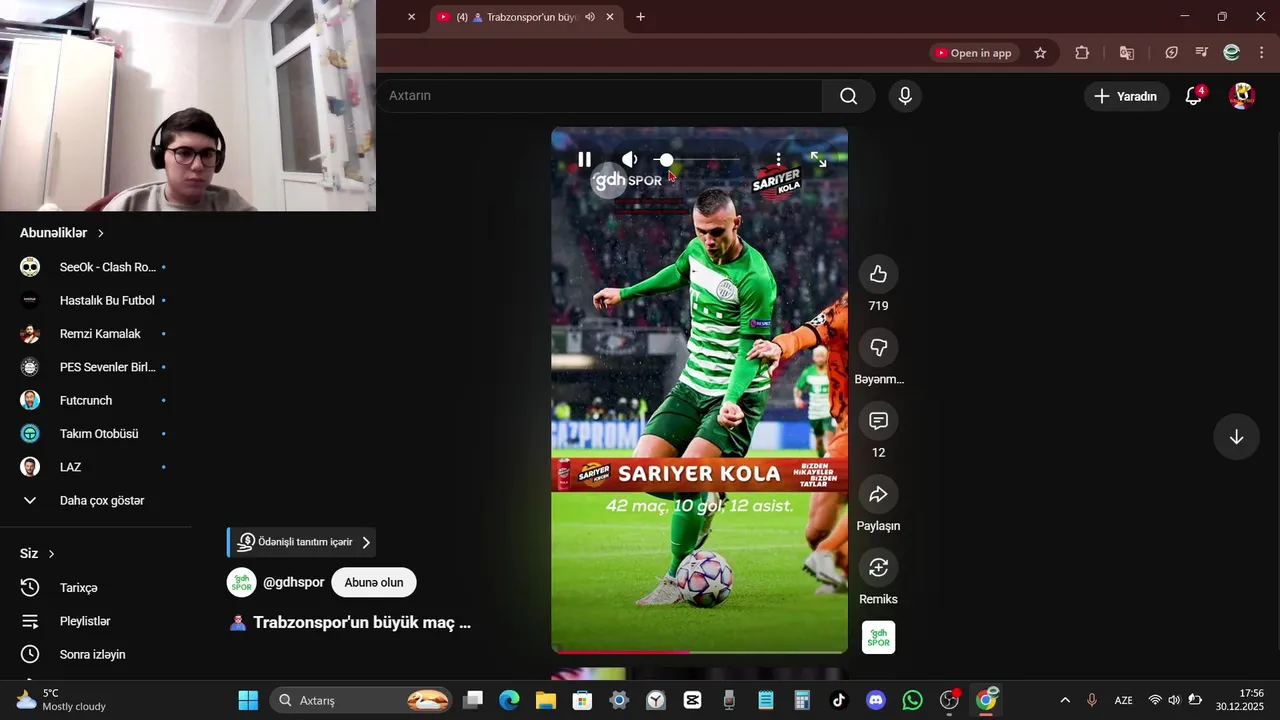Viewport: 1280px width, 720px height.
Task: Click Open in app button
Action: coord(973,53)
